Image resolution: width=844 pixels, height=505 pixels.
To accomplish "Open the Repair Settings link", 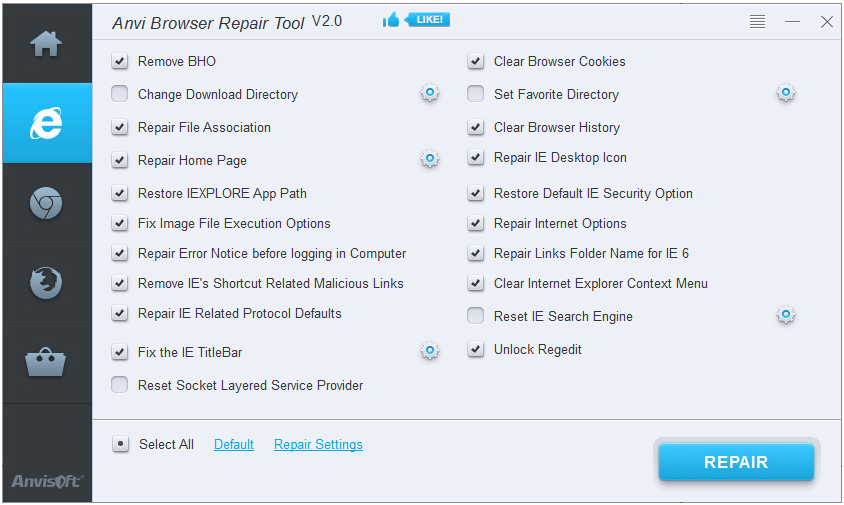I will click(x=318, y=445).
